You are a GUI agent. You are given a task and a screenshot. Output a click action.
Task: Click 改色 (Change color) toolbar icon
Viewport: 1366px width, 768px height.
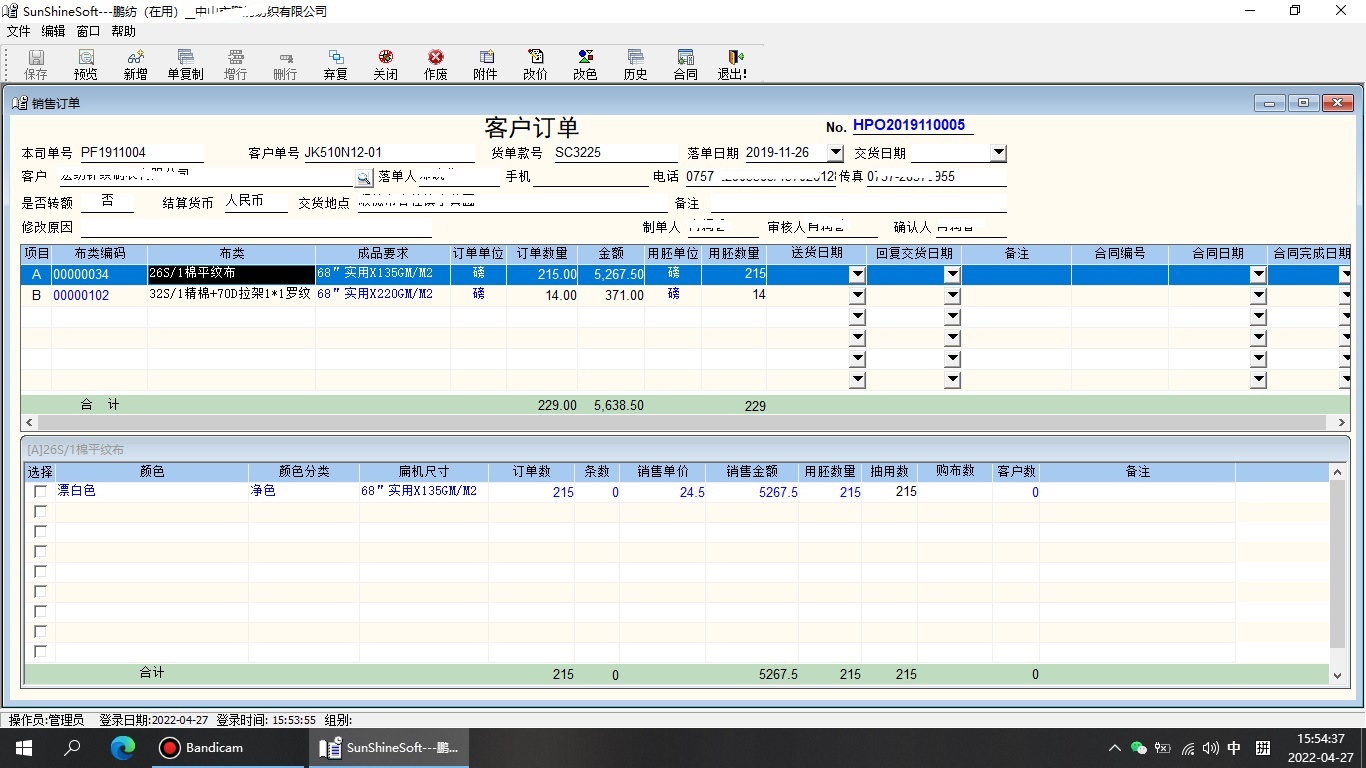click(x=585, y=65)
